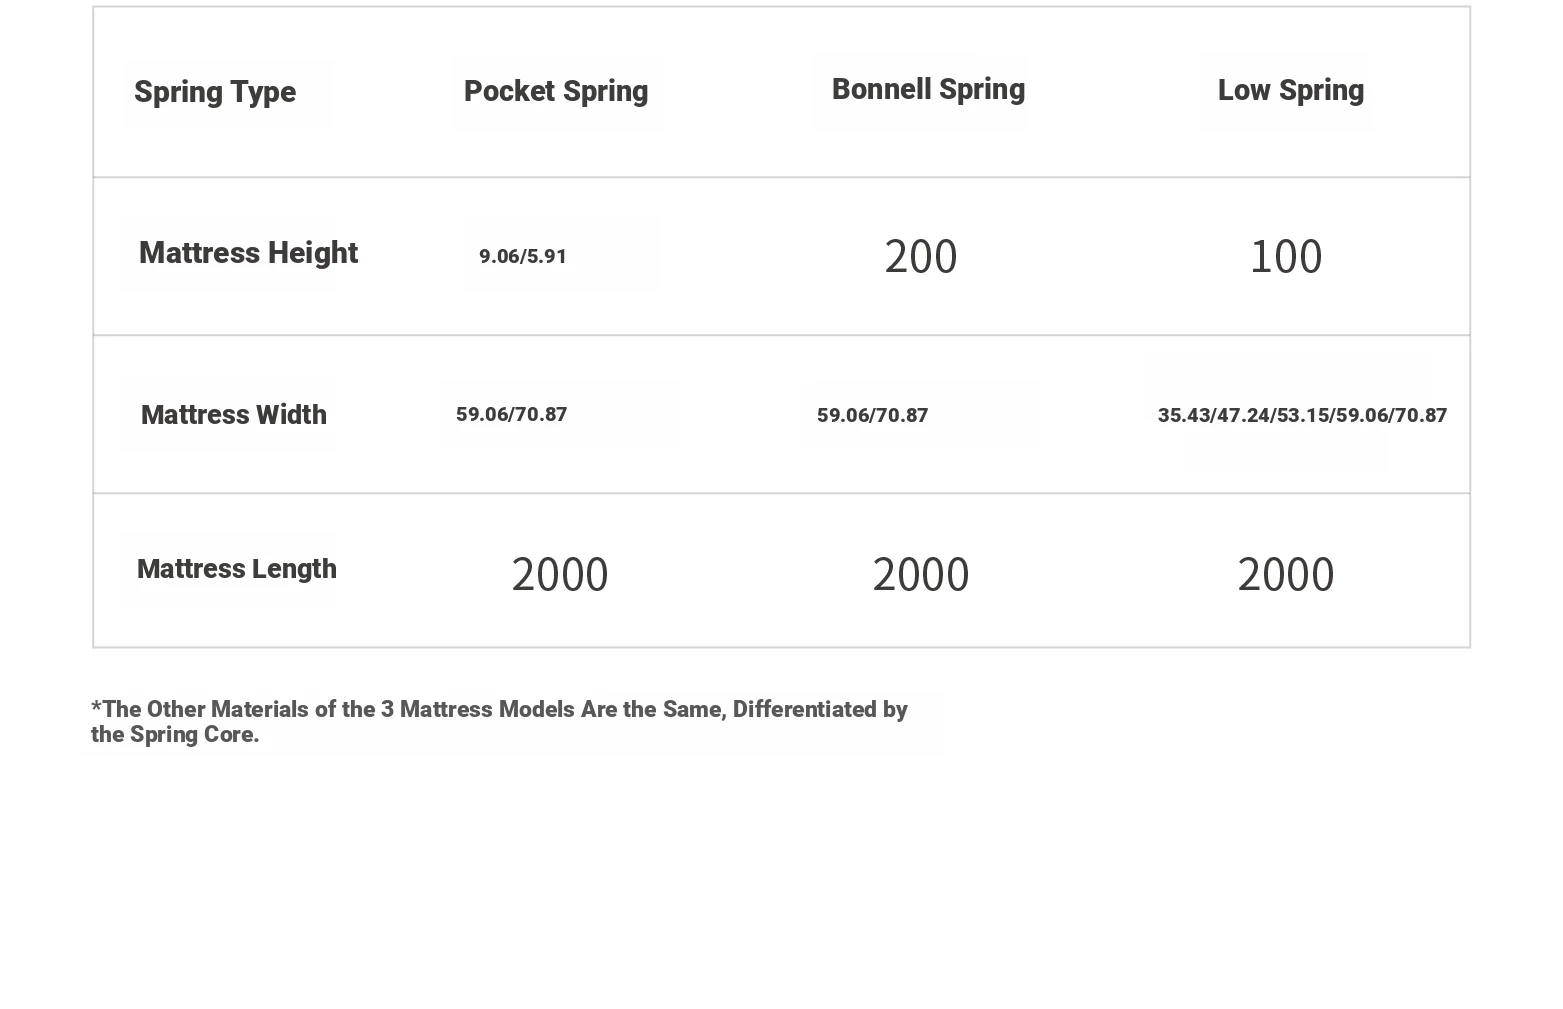Click the footnote about the 3 Mattress Models
The width and height of the screenshot is (1563, 1009).
(499, 722)
